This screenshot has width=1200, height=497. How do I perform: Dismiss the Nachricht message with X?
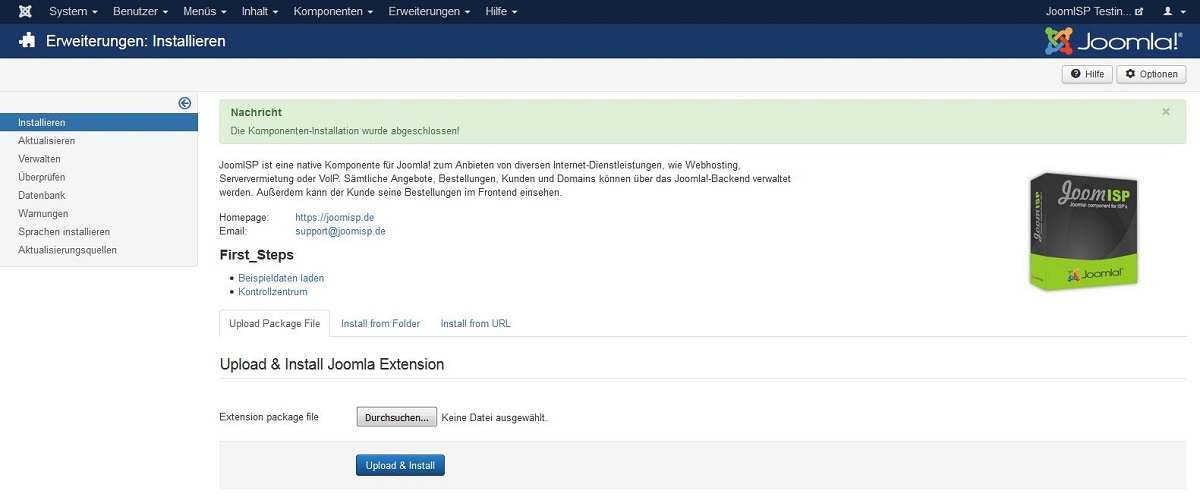coord(1166,112)
